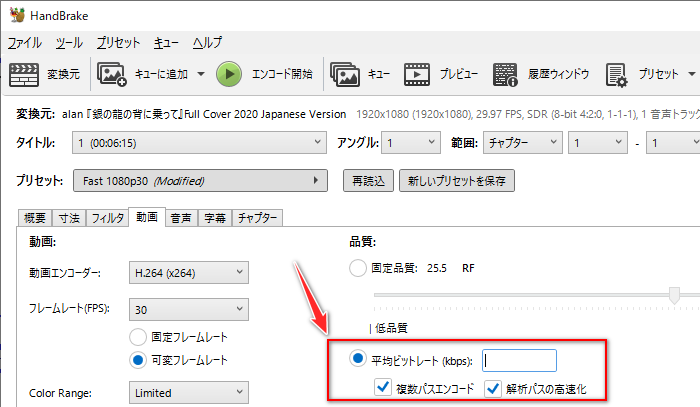Click the 低品質 label text
Image resolution: width=700 pixels, height=407 pixels.
pyautogui.click(x=391, y=328)
